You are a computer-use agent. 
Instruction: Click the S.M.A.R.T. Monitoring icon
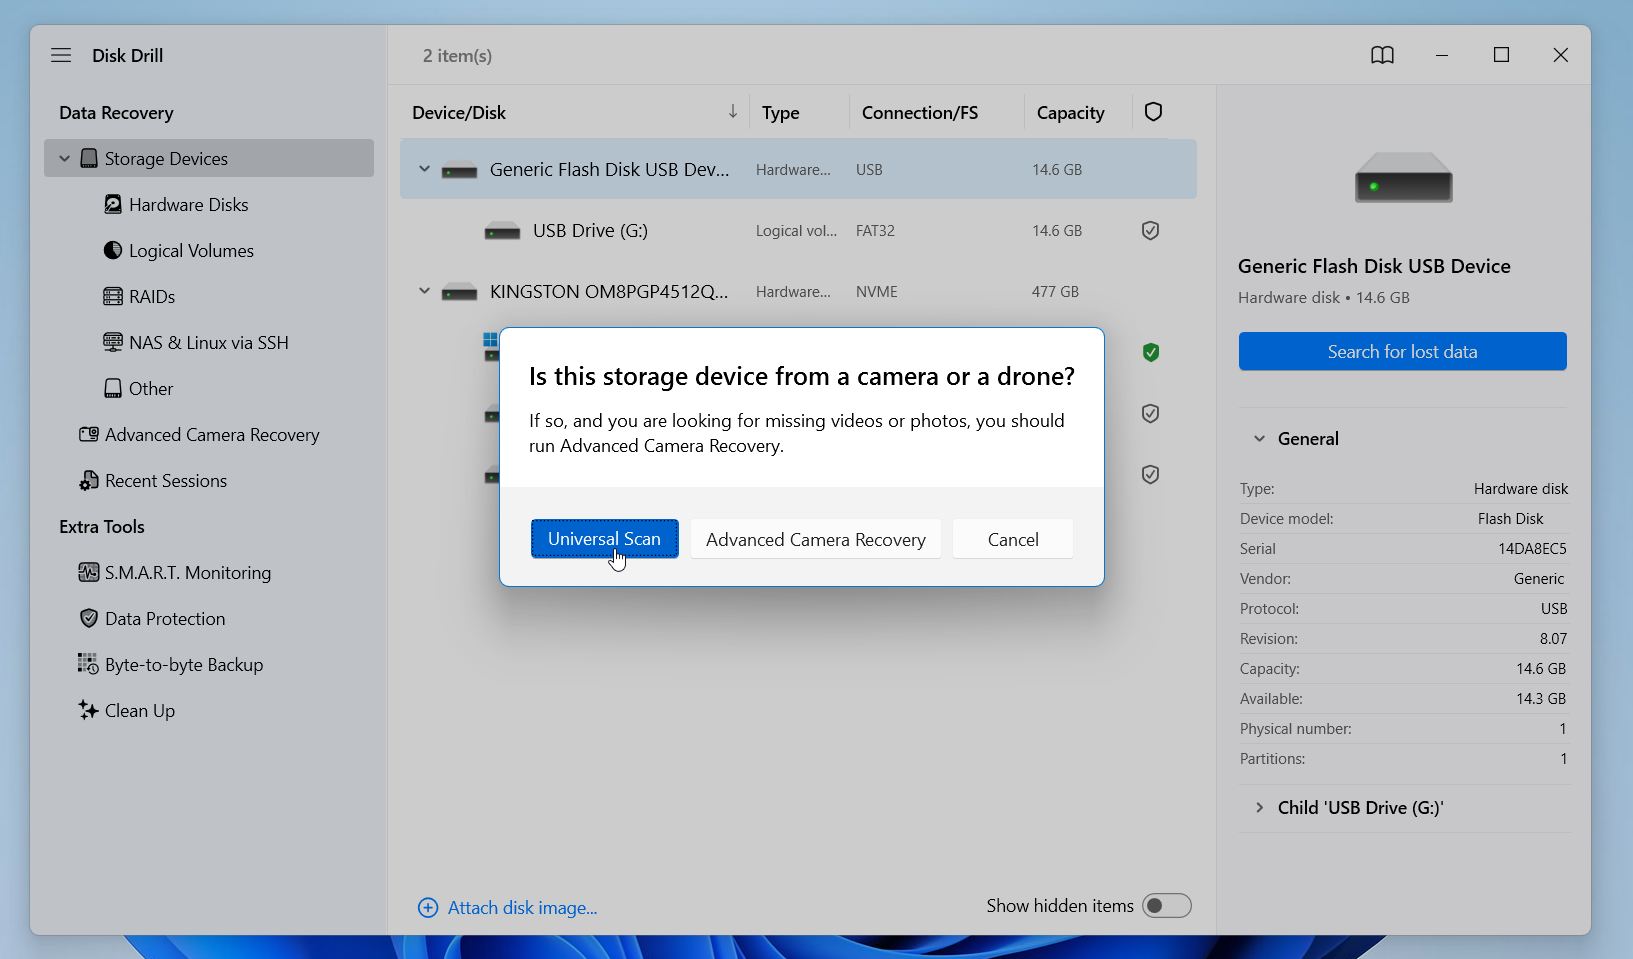(x=88, y=572)
